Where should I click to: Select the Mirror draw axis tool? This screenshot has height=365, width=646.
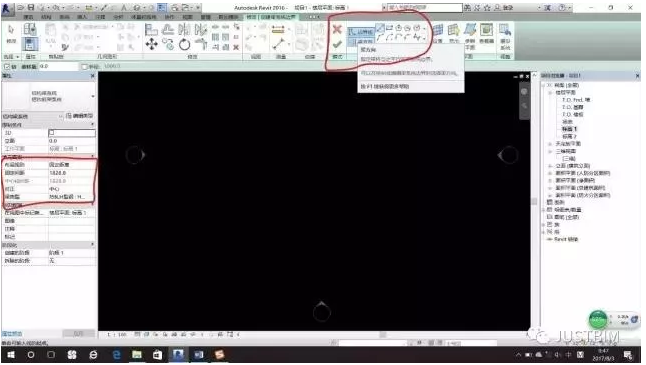tap(201, 30)
